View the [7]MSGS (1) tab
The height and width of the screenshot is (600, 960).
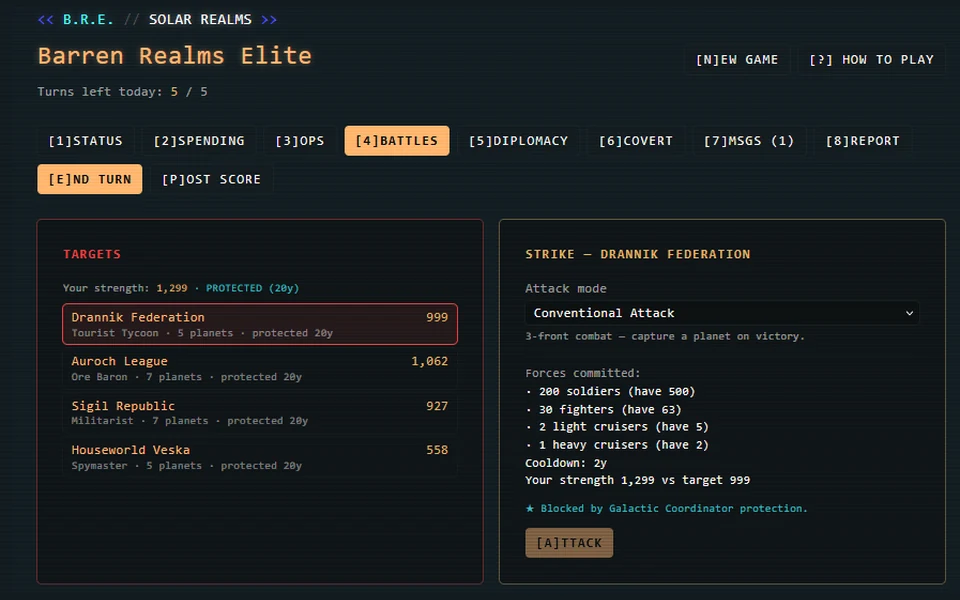749,141
